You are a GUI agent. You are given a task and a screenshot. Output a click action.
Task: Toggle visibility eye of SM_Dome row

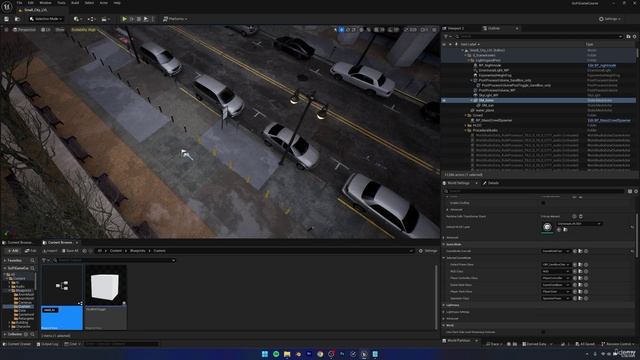coord(444,100)
